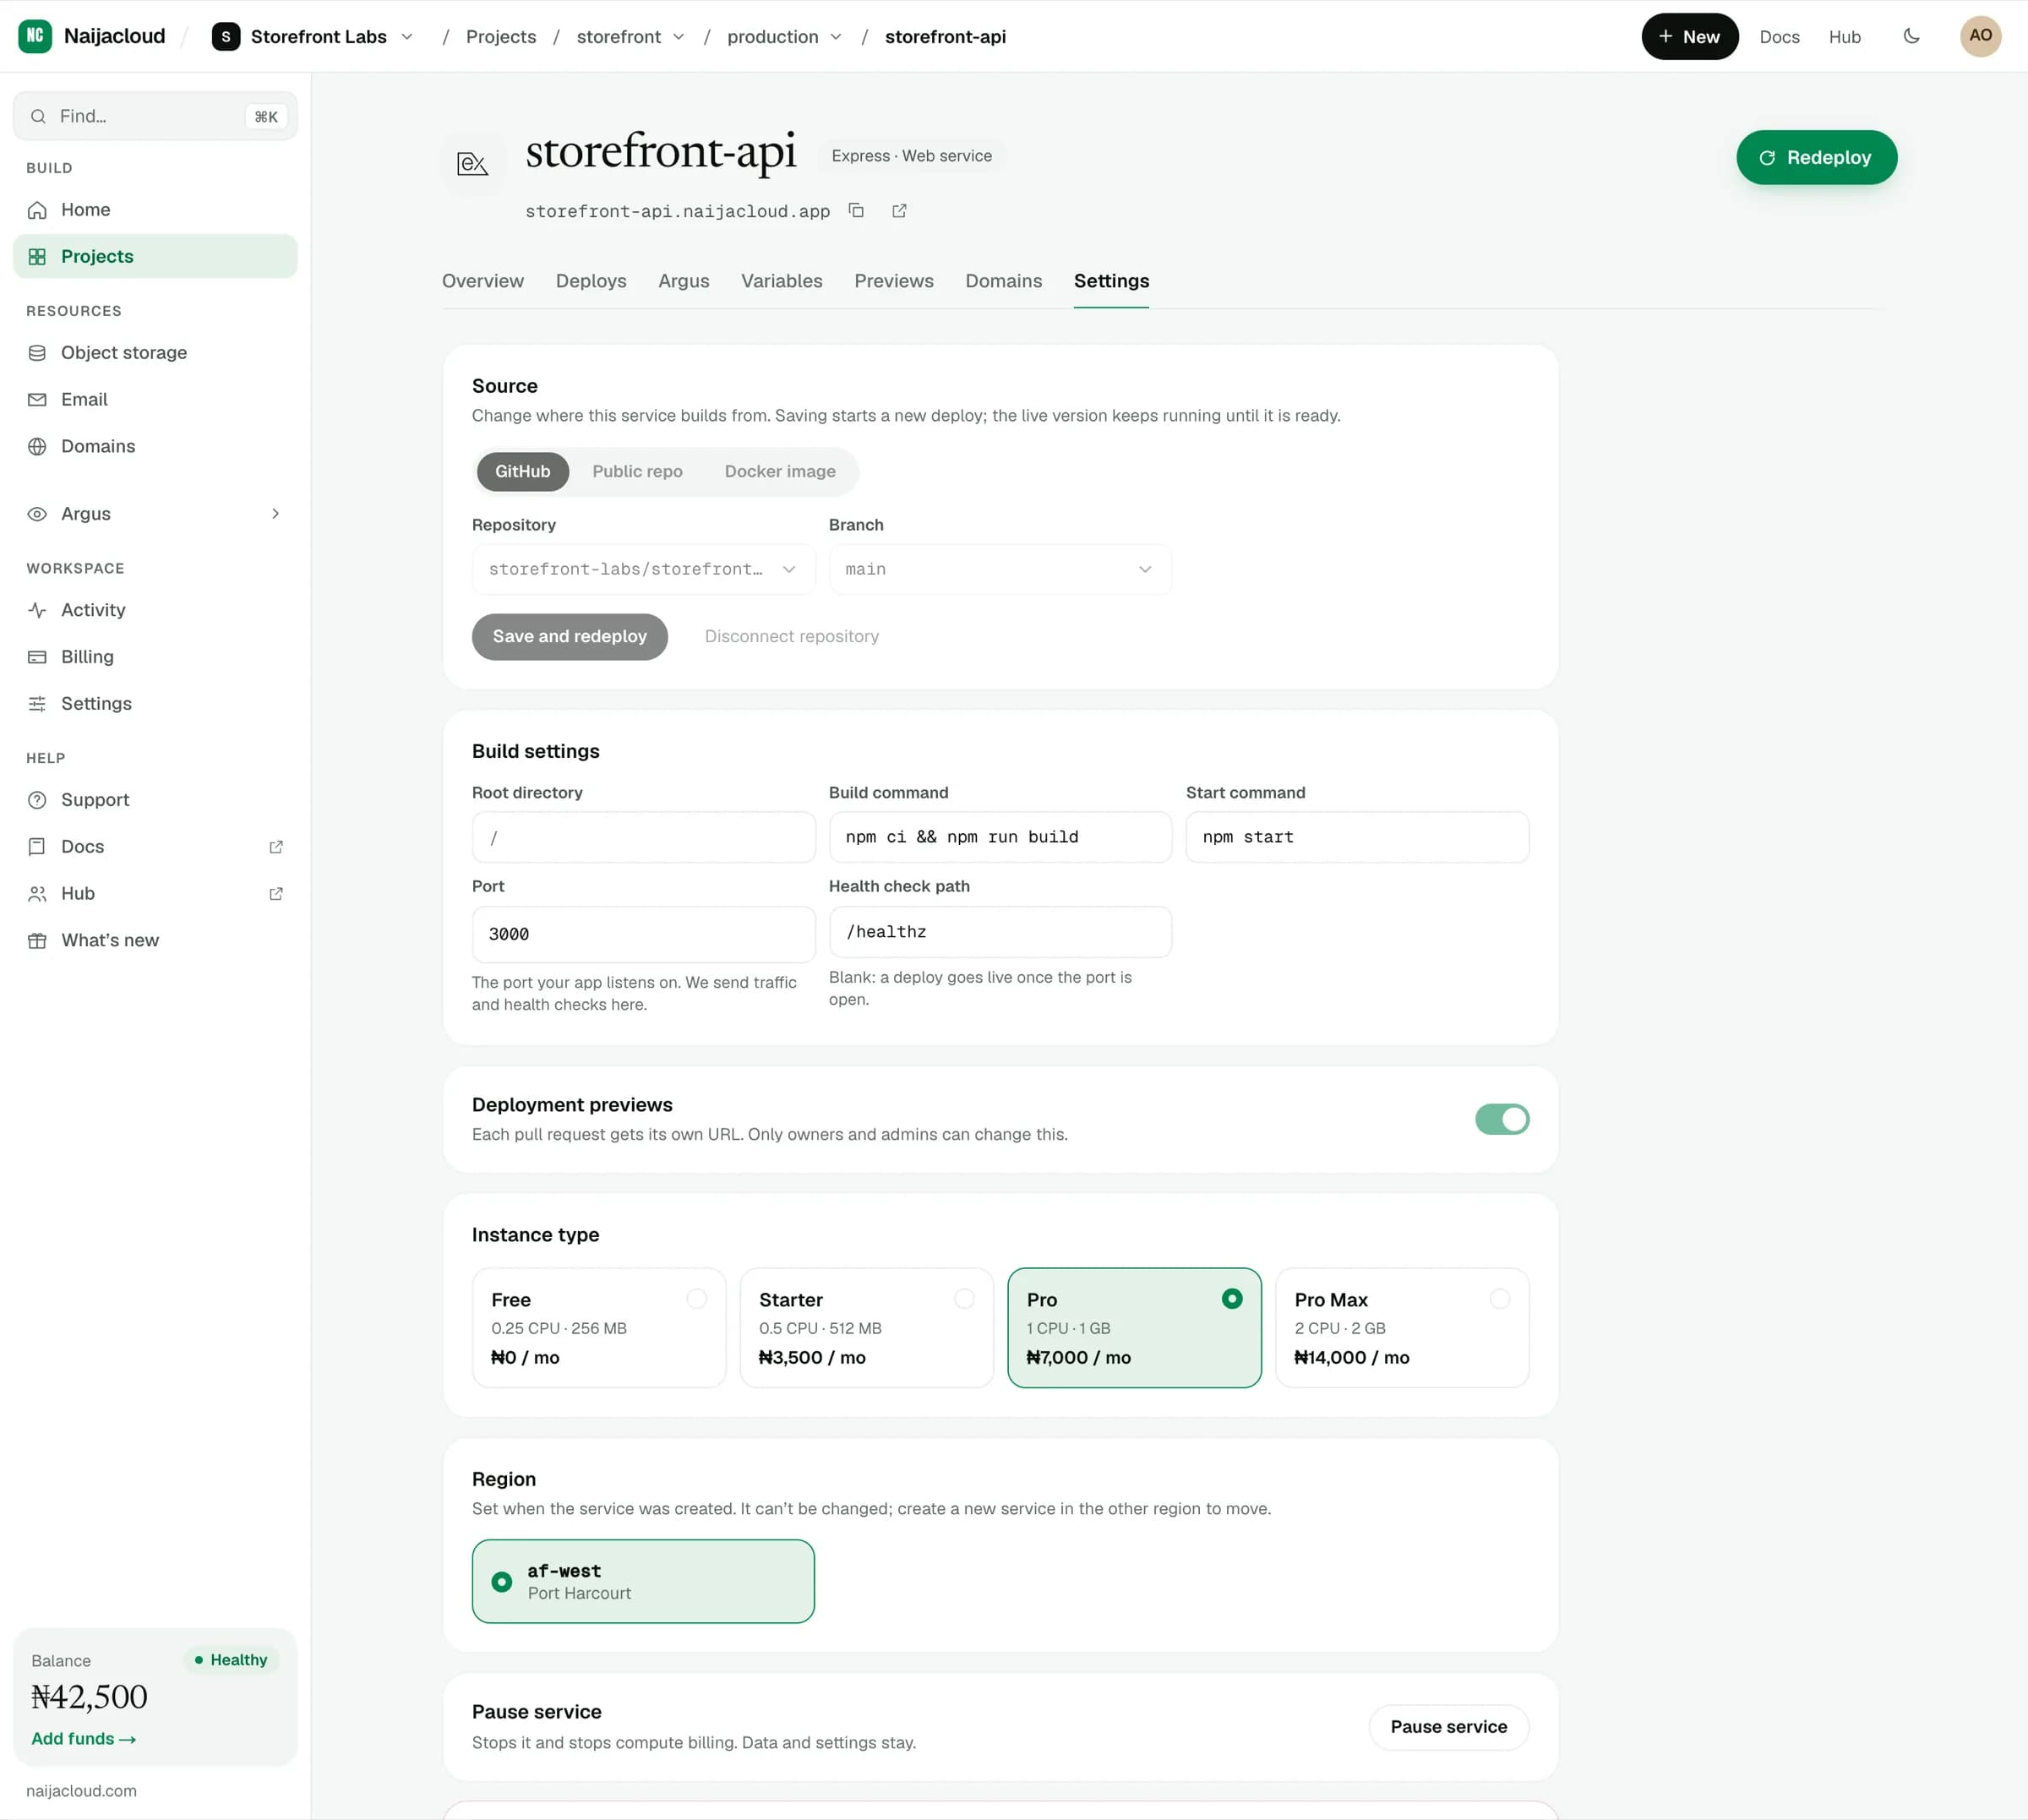Image resolution: width=2028 pixels, height=1820 pixels.
Task: Click the Build command field
Action: point(1000,837)
